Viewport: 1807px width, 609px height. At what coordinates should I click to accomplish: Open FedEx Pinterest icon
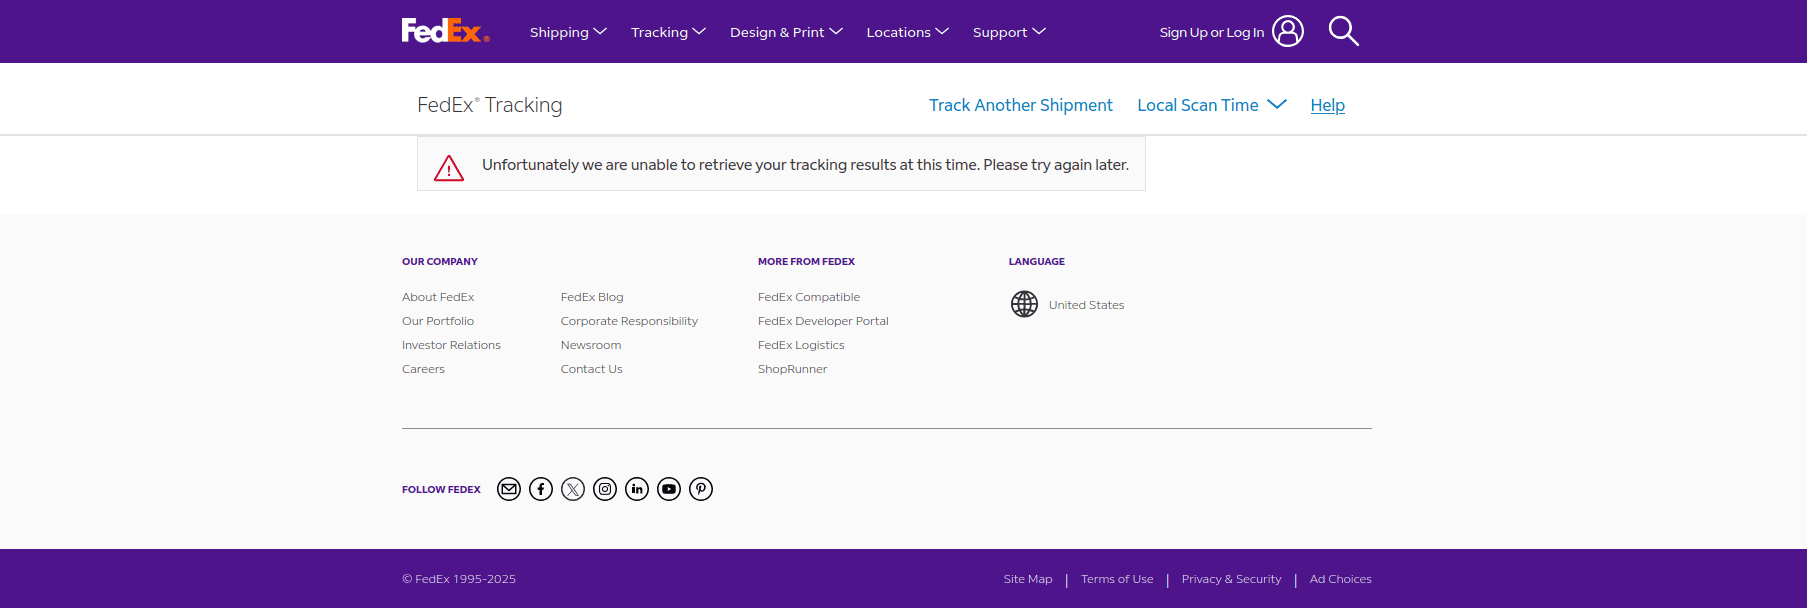point(701,489)
